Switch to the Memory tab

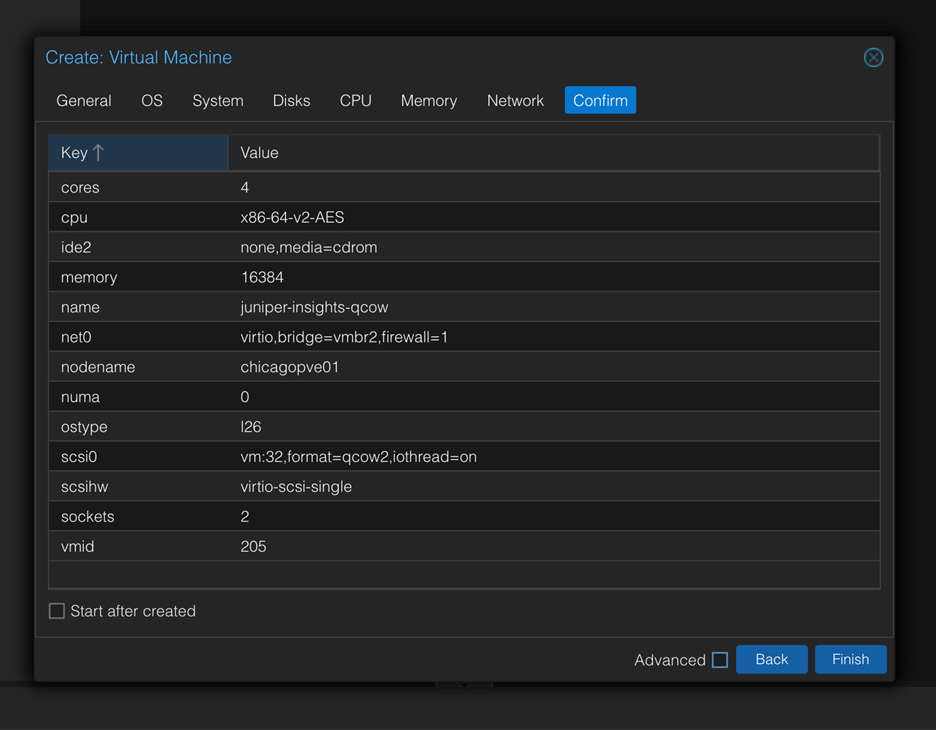(429, 101)
